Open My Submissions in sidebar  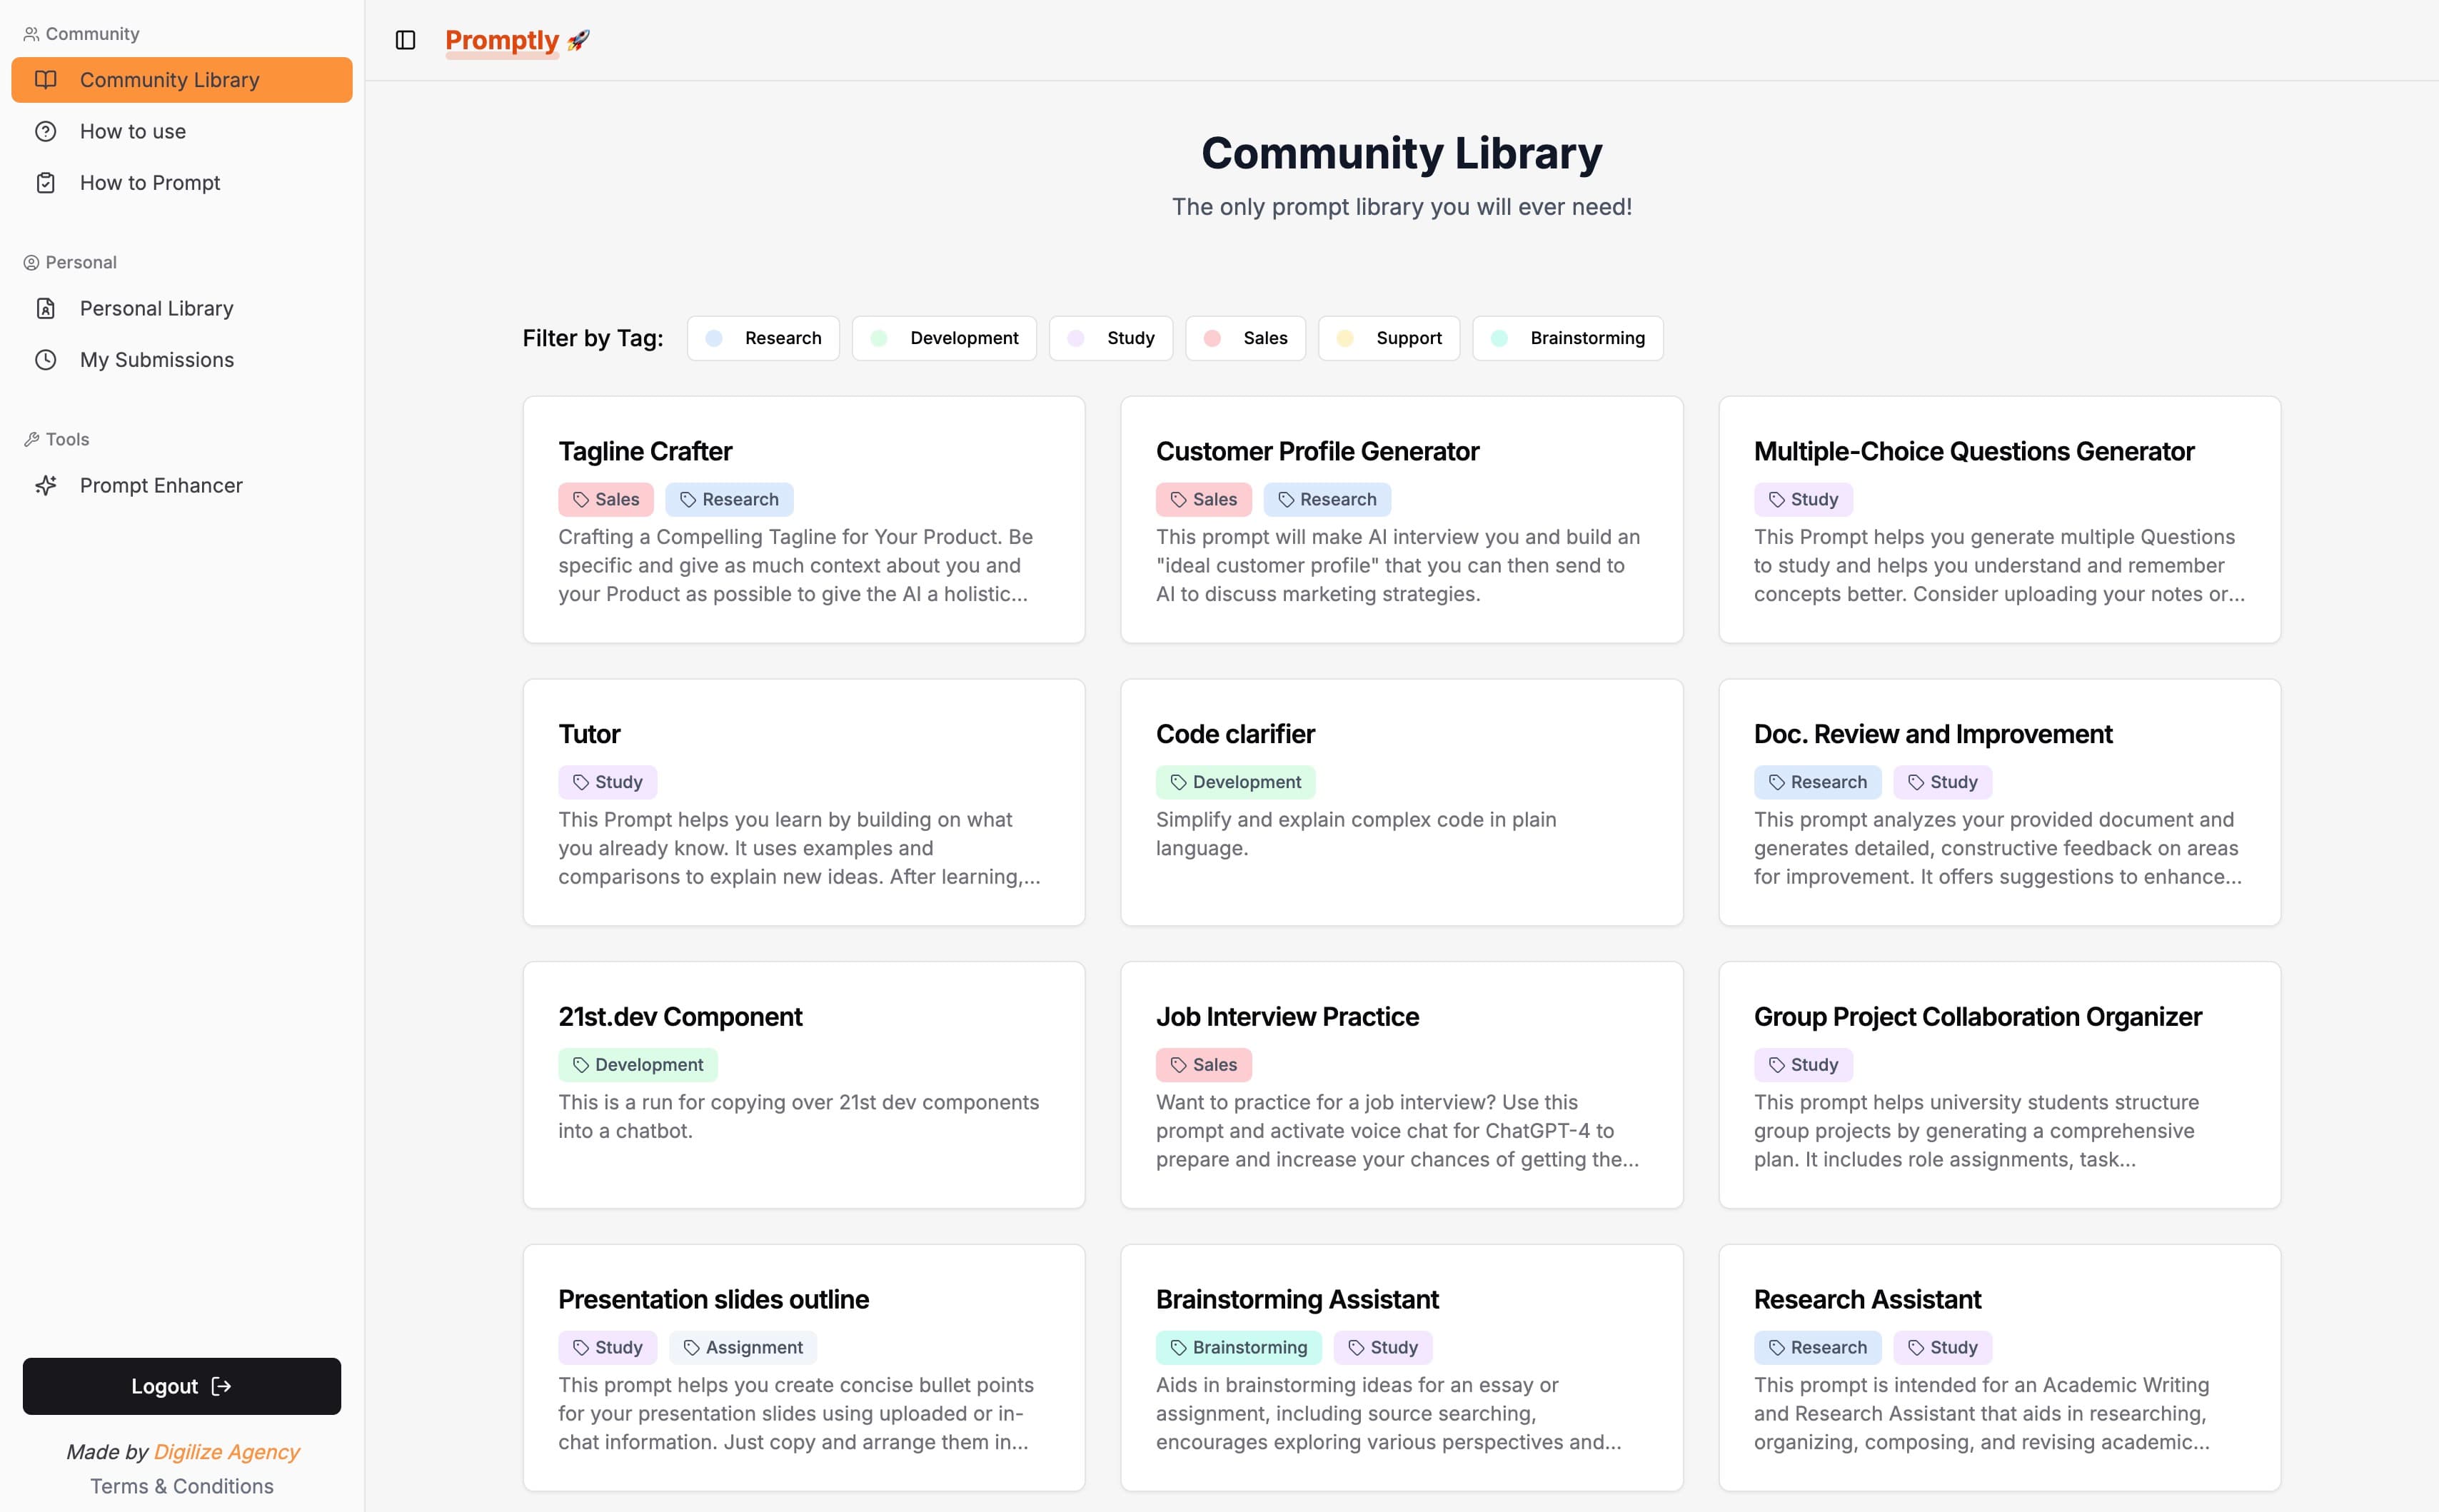point(157,360)
